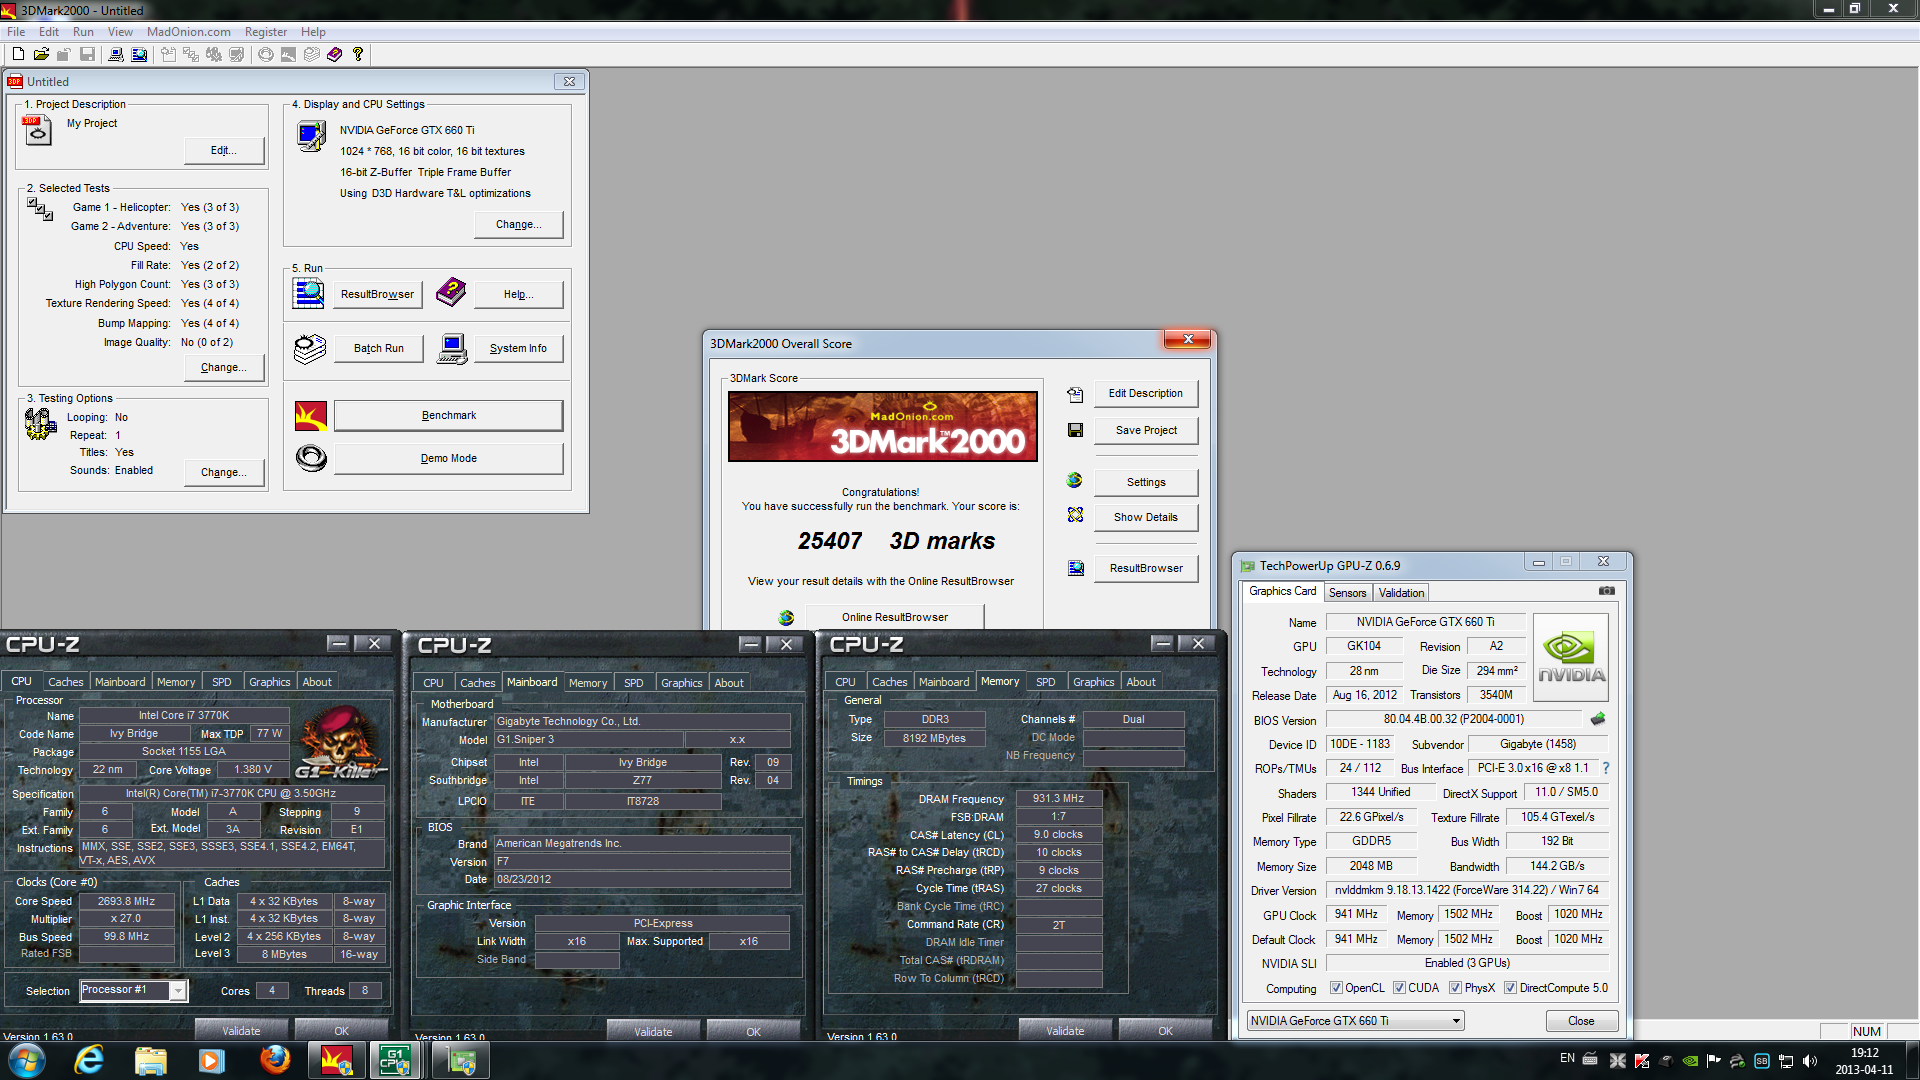Click the Show desktop strip at the taskbar's right end

point(1912,1061)
